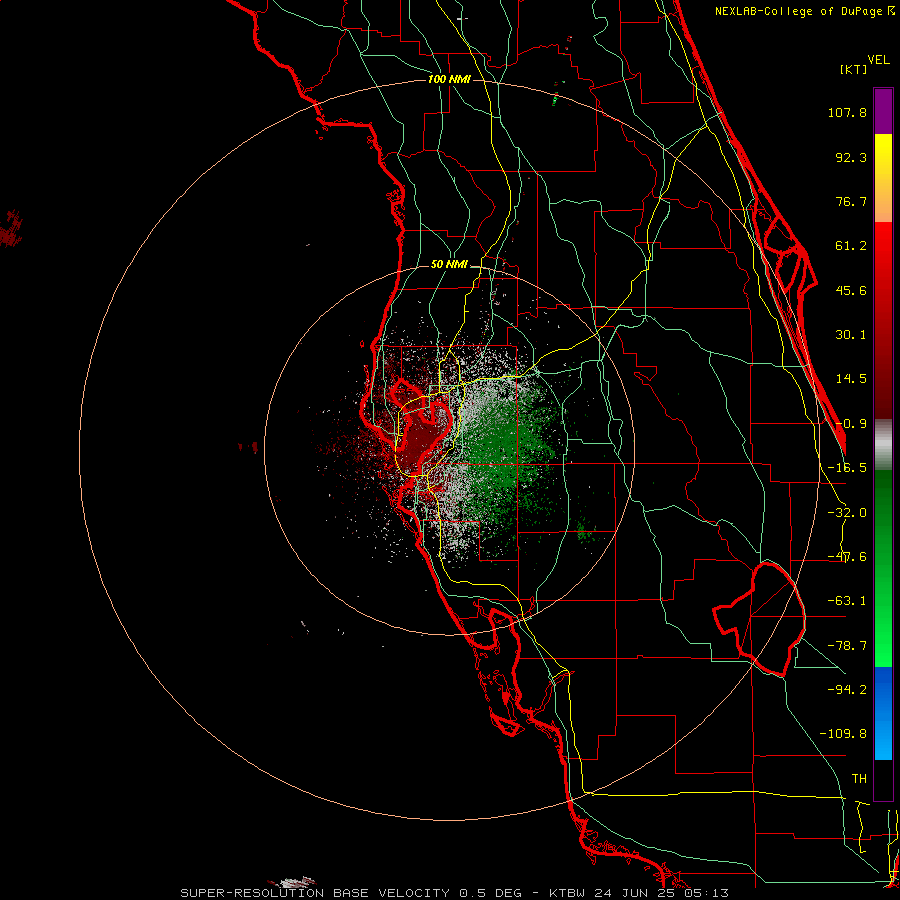Click the KTBW radar site identifier in caption

tap(567, 893)
